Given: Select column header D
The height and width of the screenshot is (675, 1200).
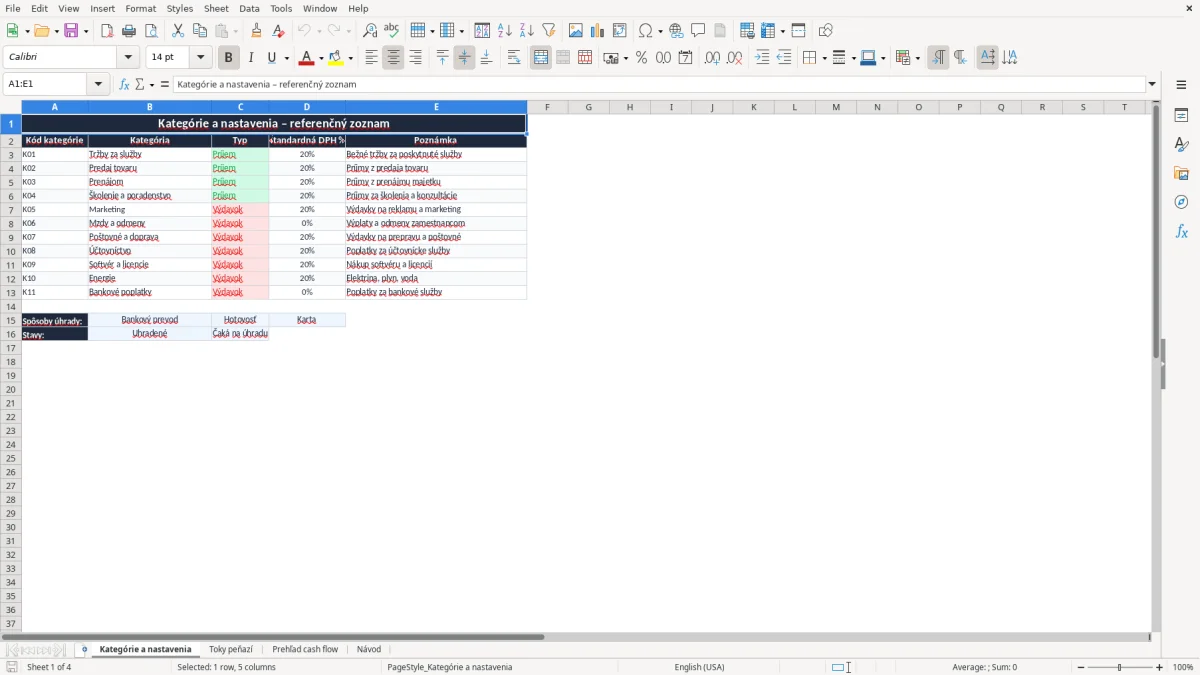Looking at the screenshot, I should (307, 107).
